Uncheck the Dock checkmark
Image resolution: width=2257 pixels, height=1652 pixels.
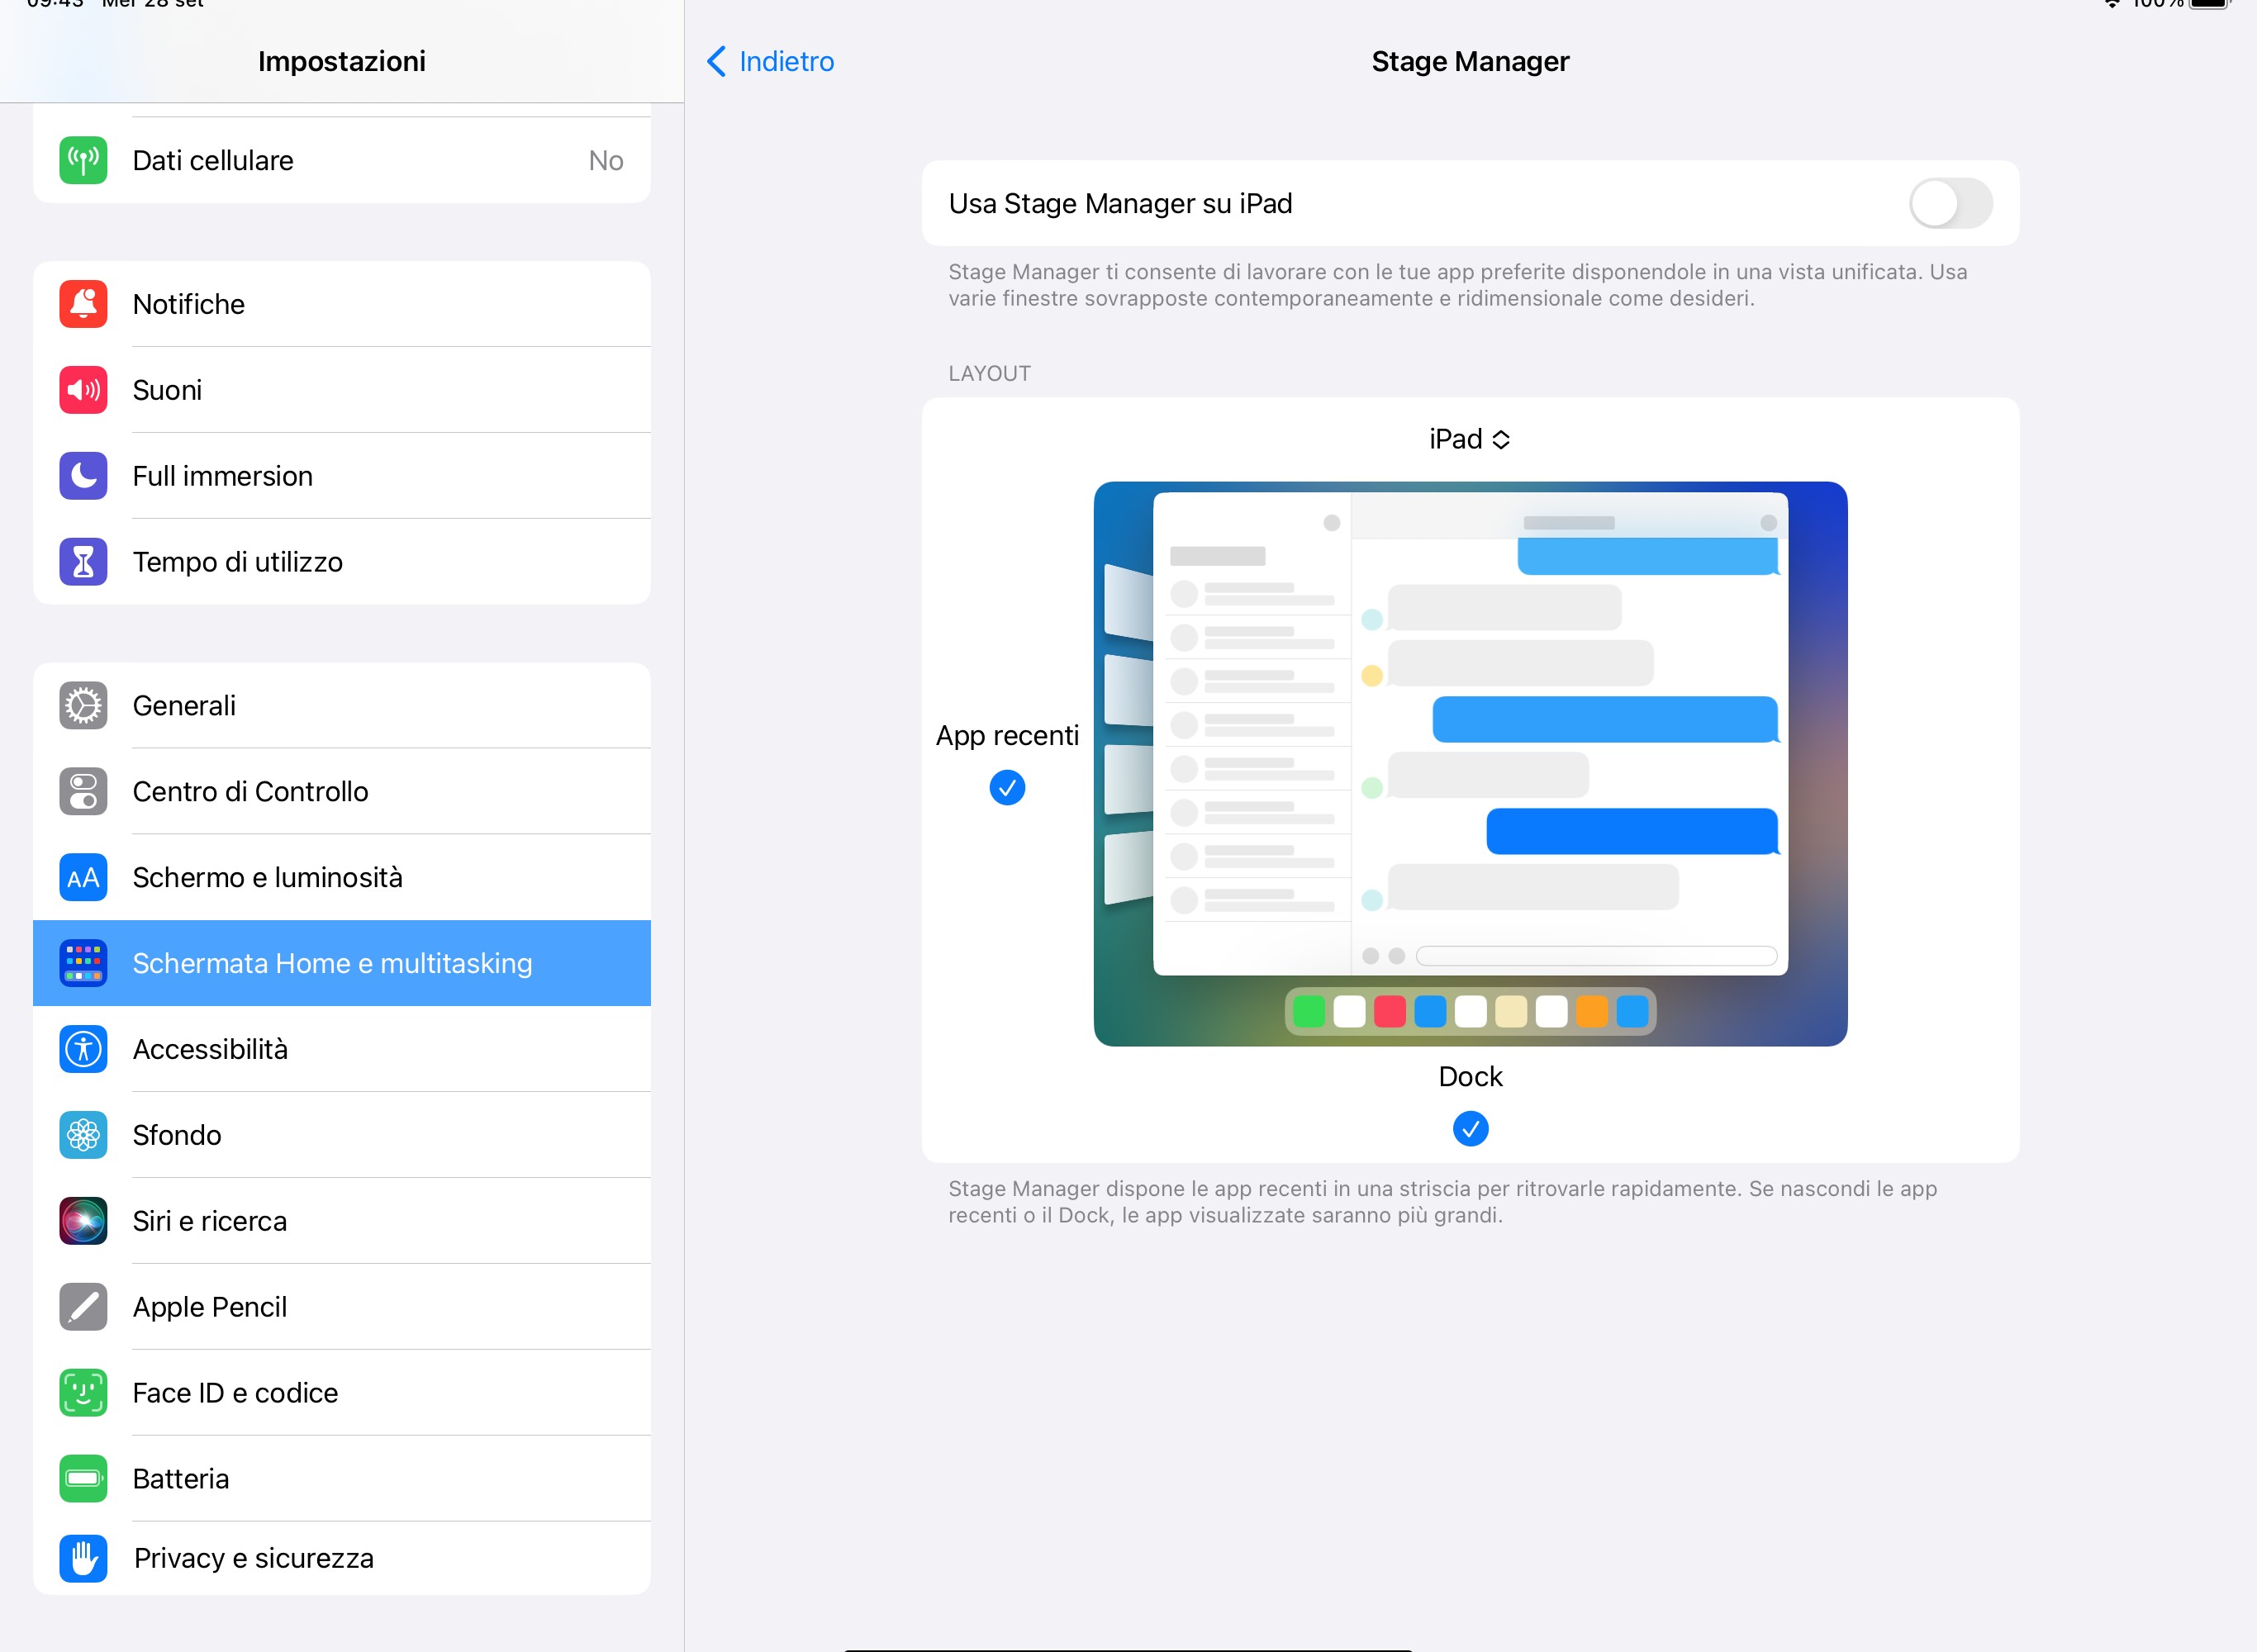coord(1470,1129)
